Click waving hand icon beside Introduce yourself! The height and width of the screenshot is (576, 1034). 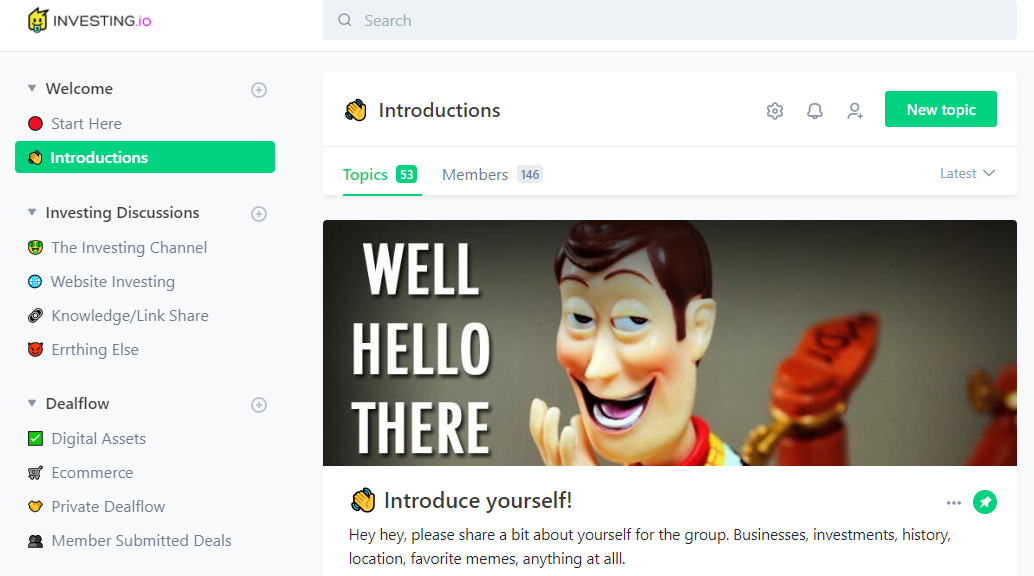tap(363, 501)
